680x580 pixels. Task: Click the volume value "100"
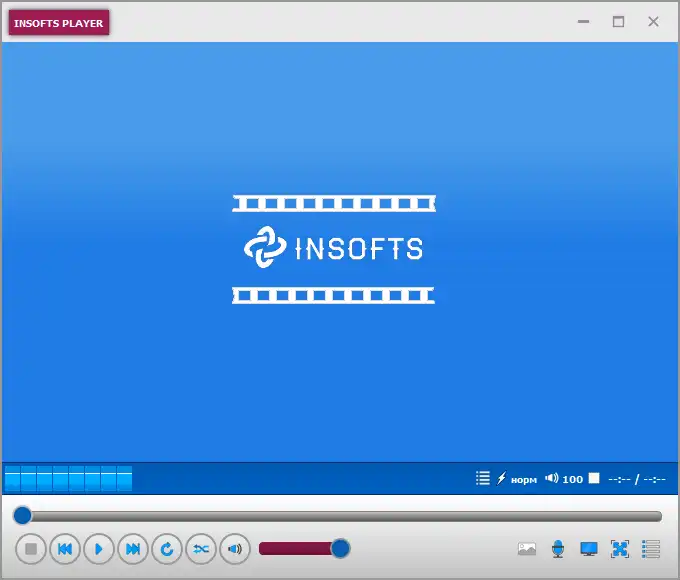[572, 479]
